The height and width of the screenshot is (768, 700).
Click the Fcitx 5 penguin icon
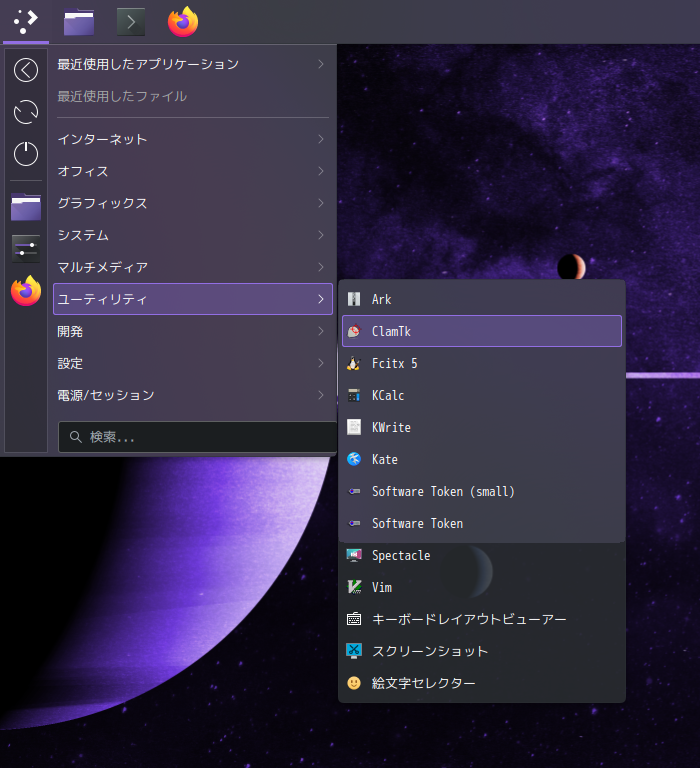point(354,363)
